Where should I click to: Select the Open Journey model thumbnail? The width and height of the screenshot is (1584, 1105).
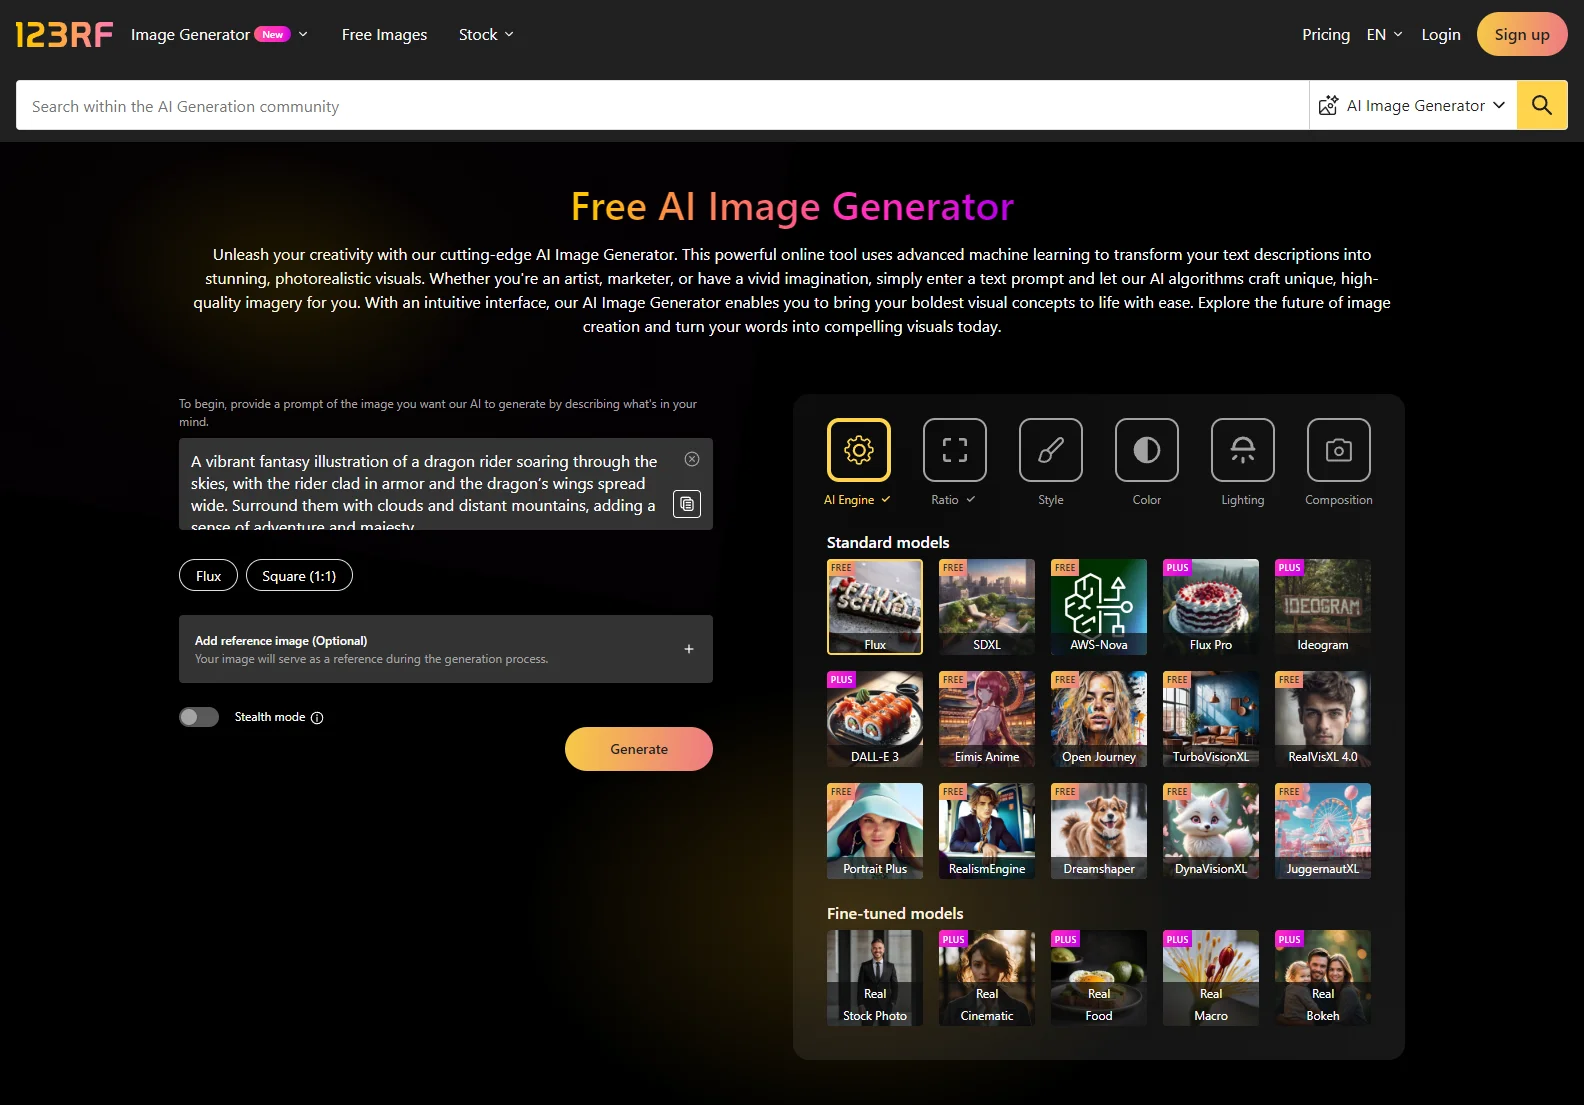(x=1099, y=719)
